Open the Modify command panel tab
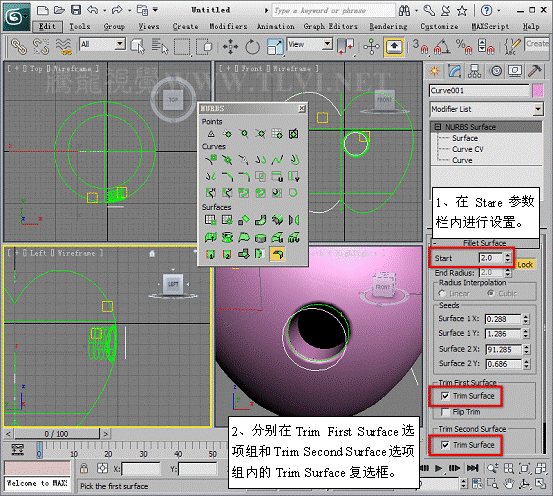This screenshot has height=496, width=553. 455,71
